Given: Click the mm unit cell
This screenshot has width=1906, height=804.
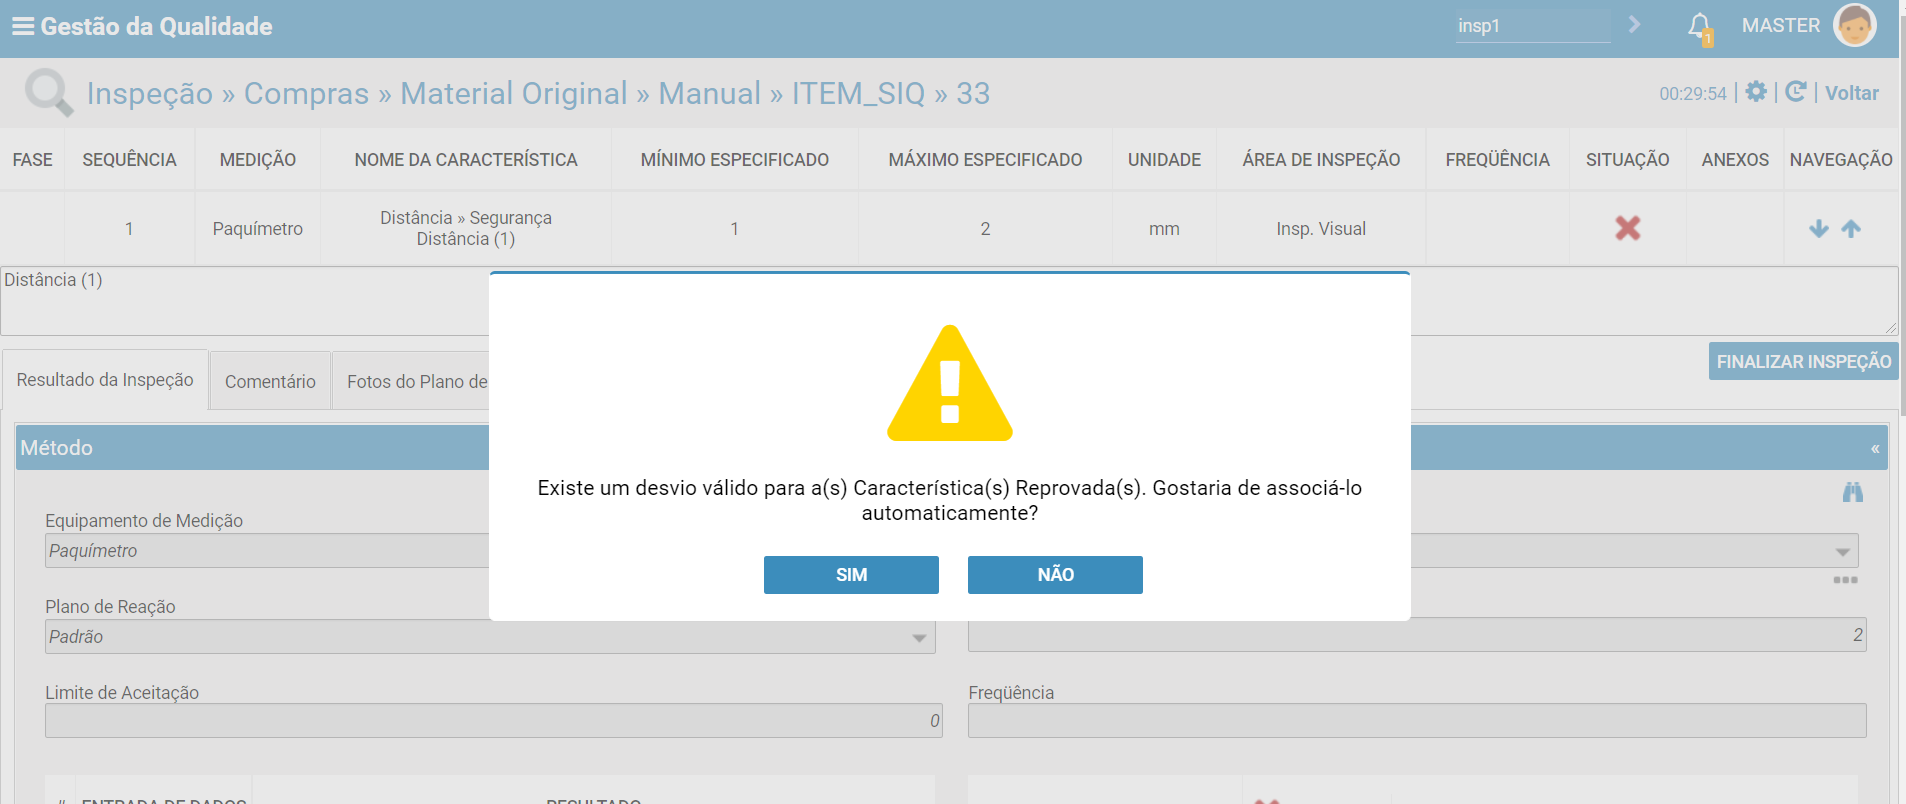Looking at the screenshot, I should 1164,229.
